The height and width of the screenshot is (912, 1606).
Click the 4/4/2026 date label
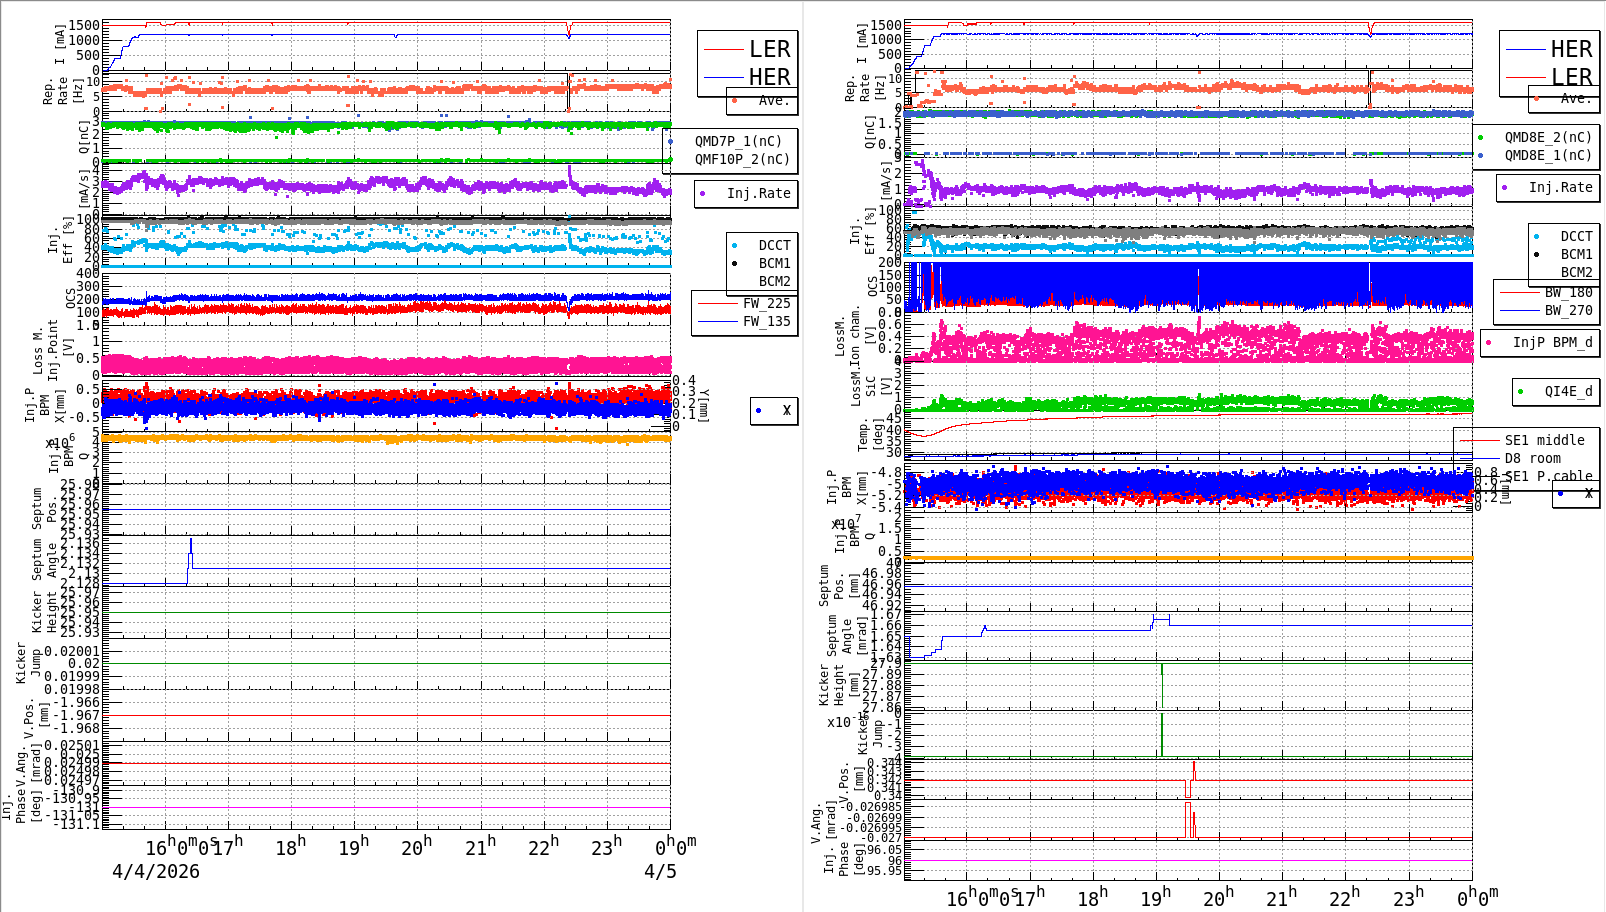[156, 872]
